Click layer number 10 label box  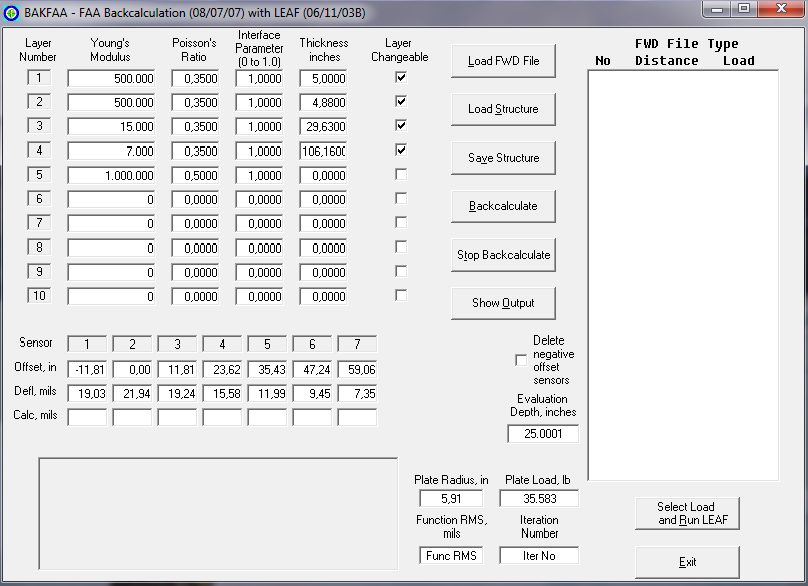(x=39, y=296)
